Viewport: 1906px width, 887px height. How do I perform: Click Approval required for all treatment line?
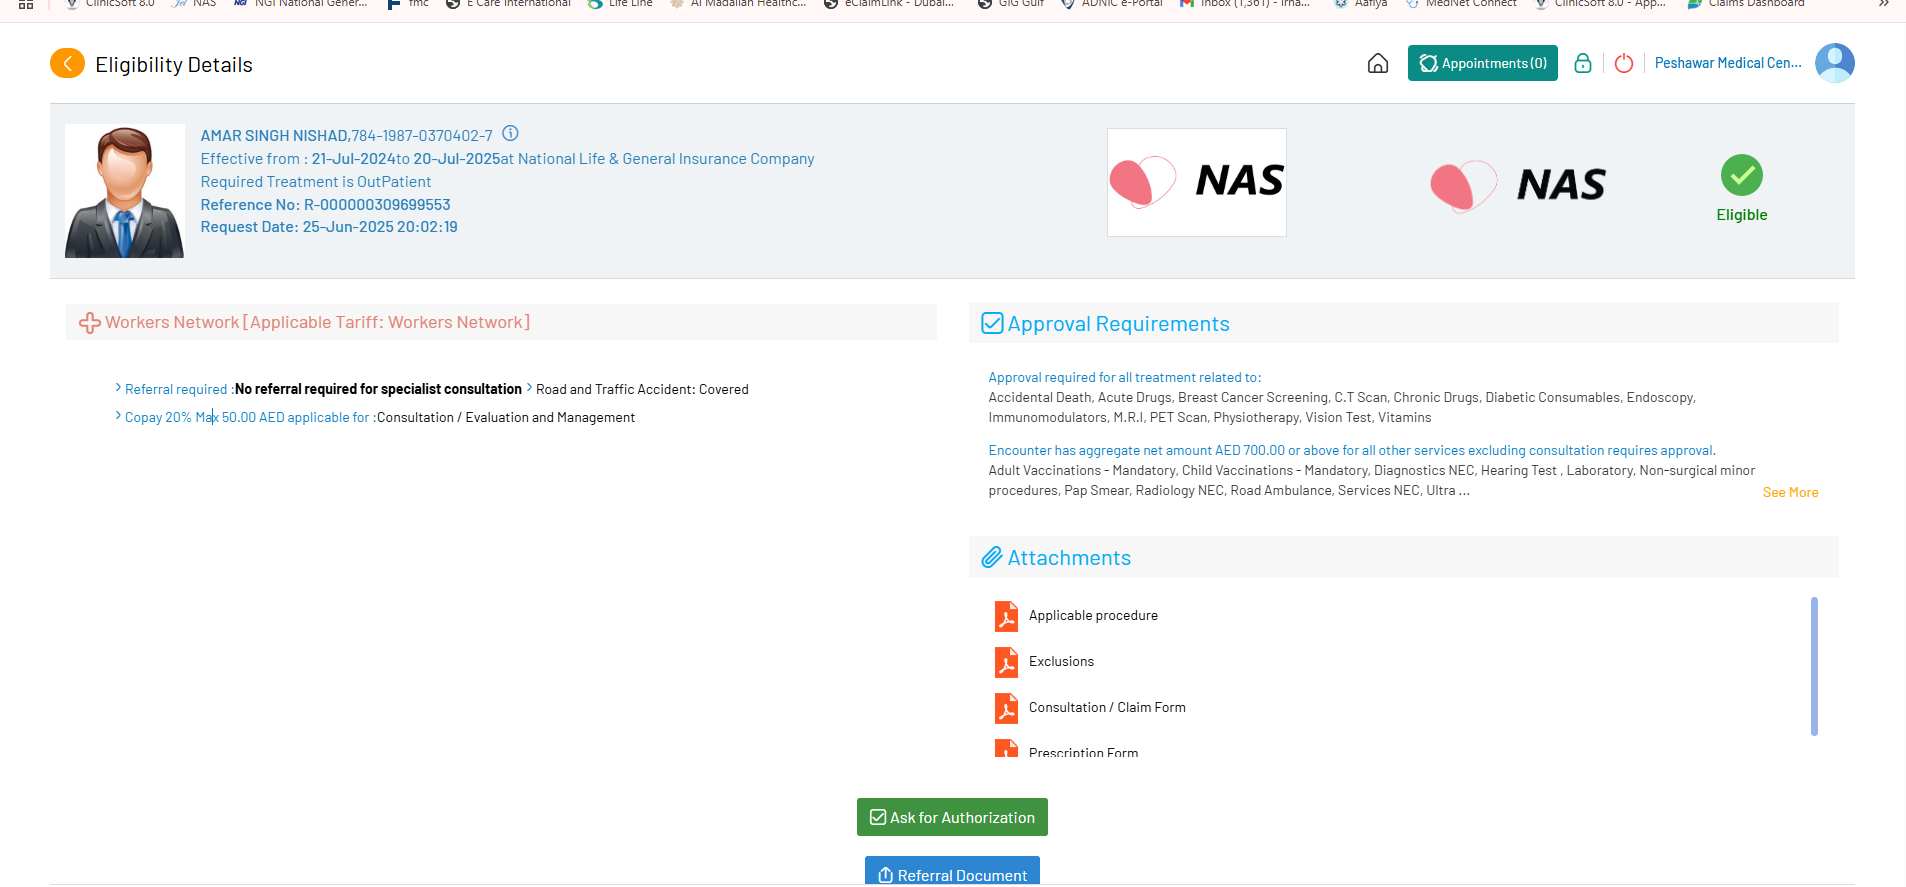(1125, 377)
